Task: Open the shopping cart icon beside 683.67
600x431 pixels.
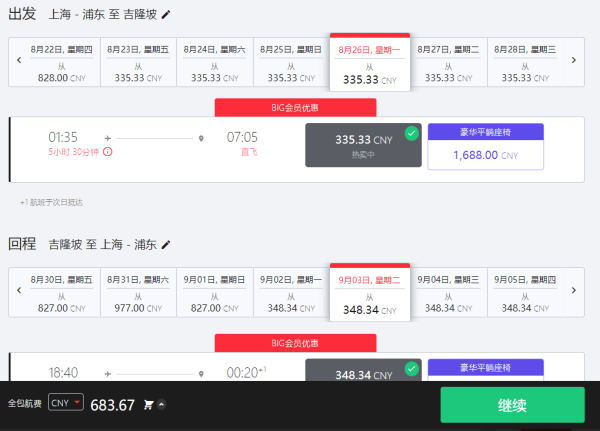Action: pyautogui.click(x=148, y=405)
